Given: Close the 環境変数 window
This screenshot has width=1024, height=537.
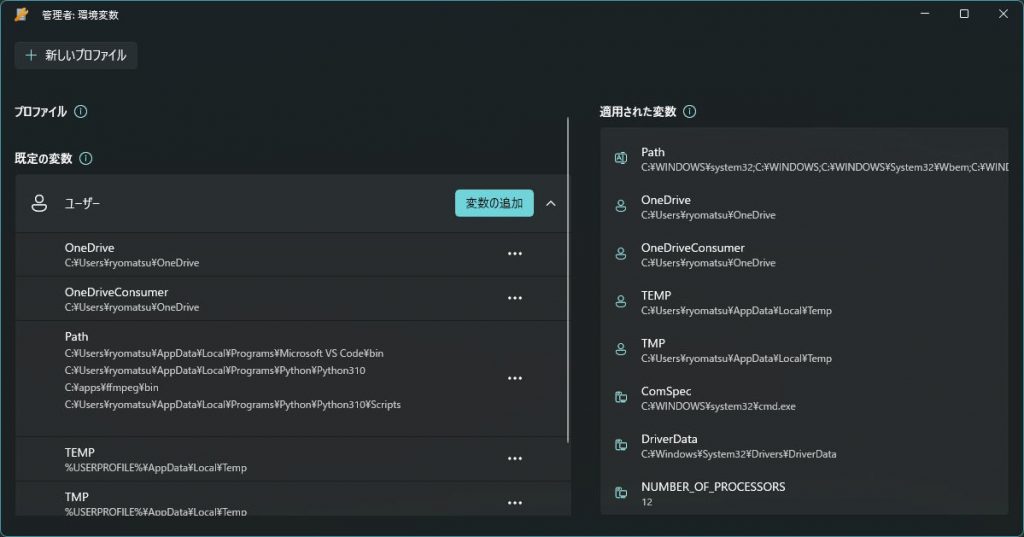Looking at the screenshot, I should click(x=1003, y=14).
